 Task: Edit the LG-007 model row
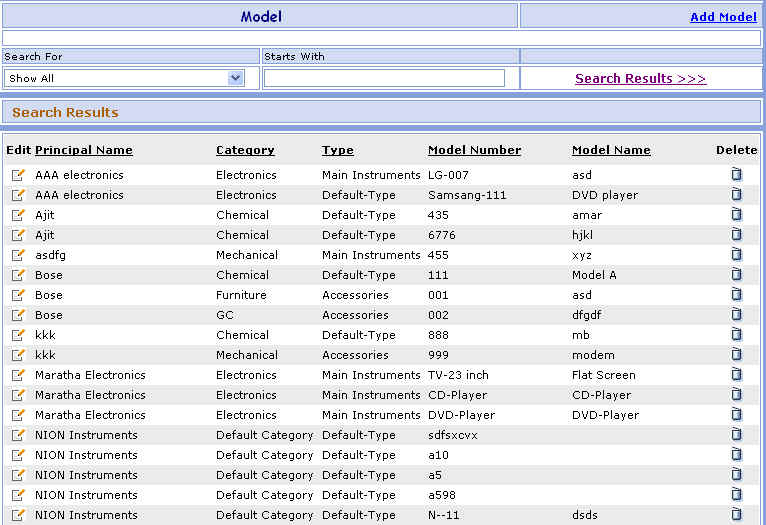18,175
